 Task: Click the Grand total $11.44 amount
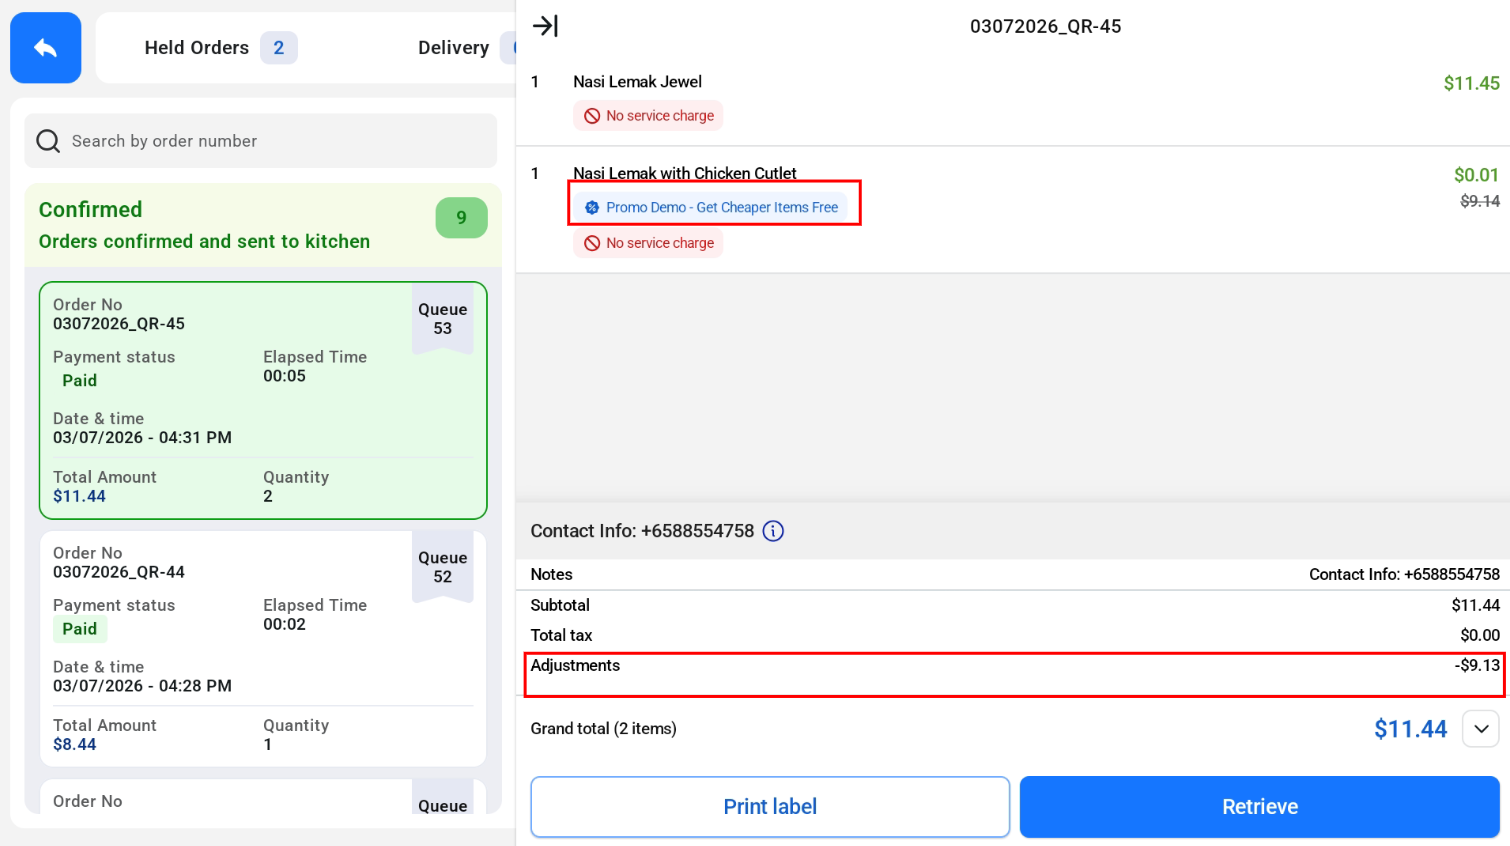coord(1410,729)
